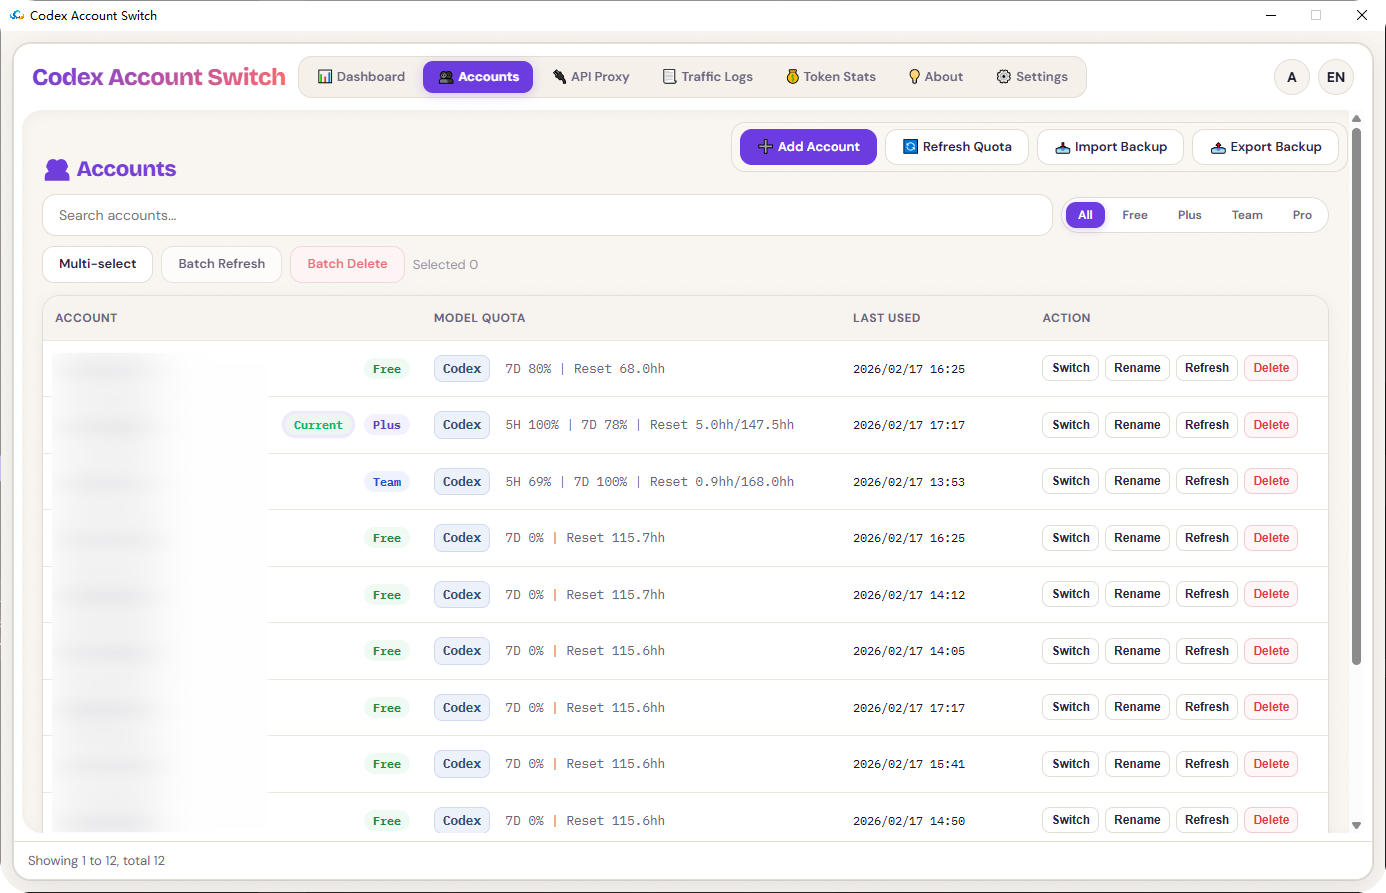The image size is (1386, 893).
Task: Click the Codex tag in the Team row
Action: (x=462, y=481)
